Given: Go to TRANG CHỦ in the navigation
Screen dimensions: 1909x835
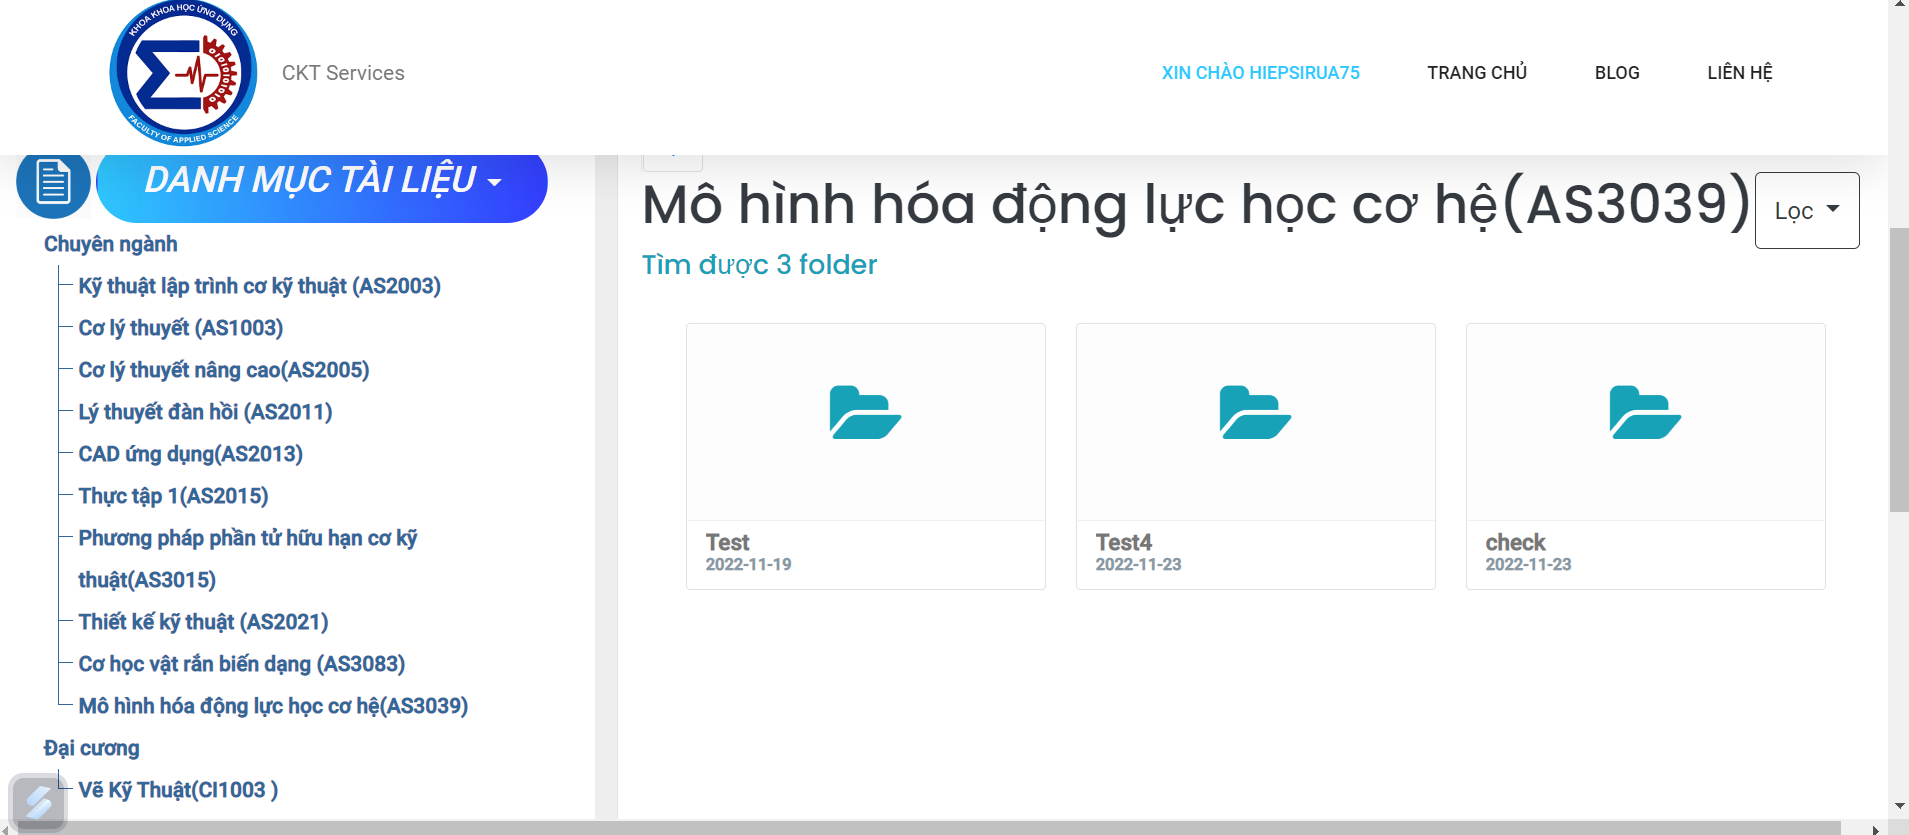Looking at the screenshot, I should pyautogui.click(x=1477, y=73).
